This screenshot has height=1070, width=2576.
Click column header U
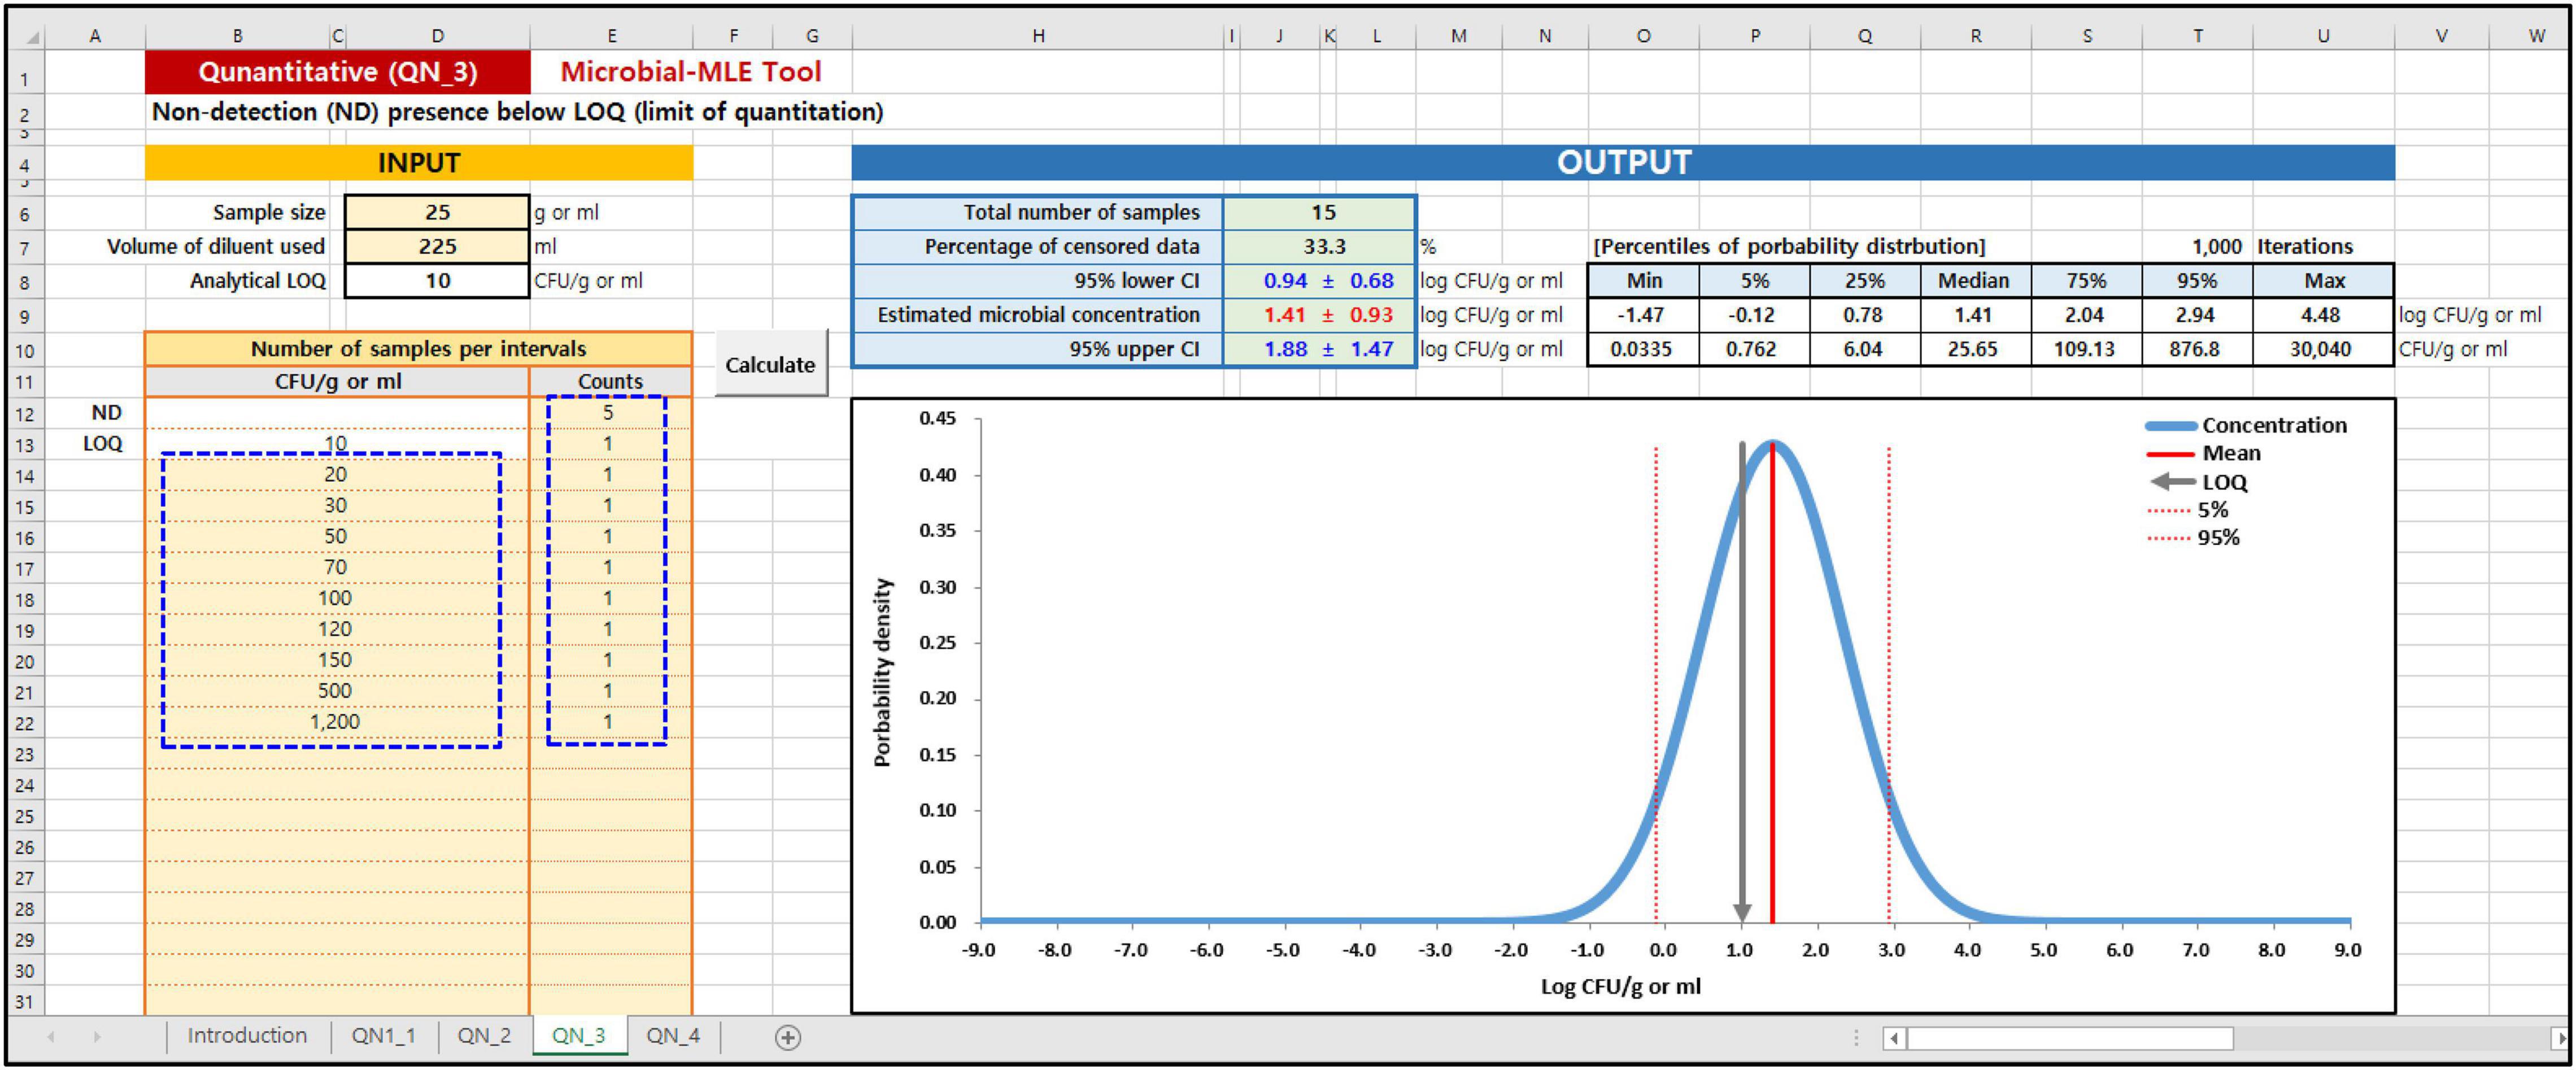click(x=2322, y=37)
